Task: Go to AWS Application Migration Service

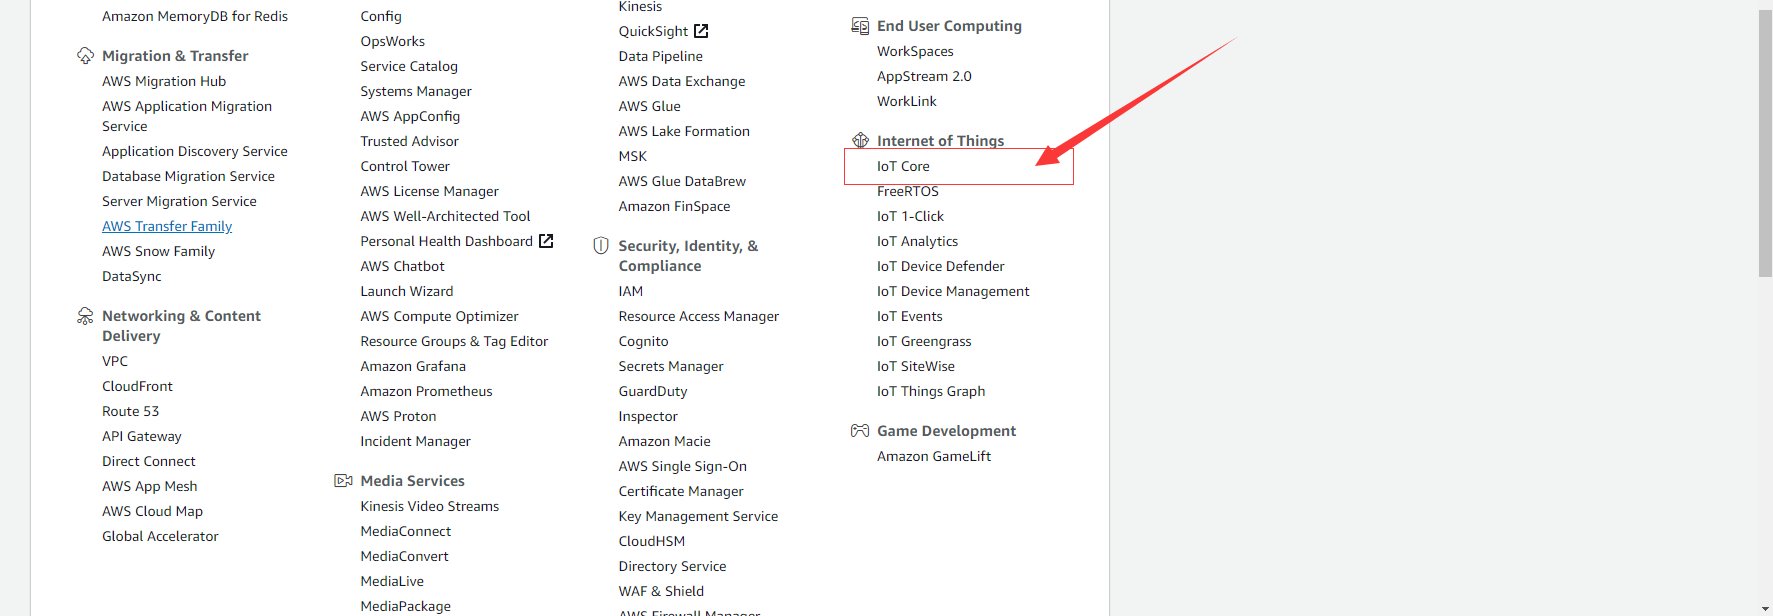Action: pyautogui.click(x=187, y=116)
